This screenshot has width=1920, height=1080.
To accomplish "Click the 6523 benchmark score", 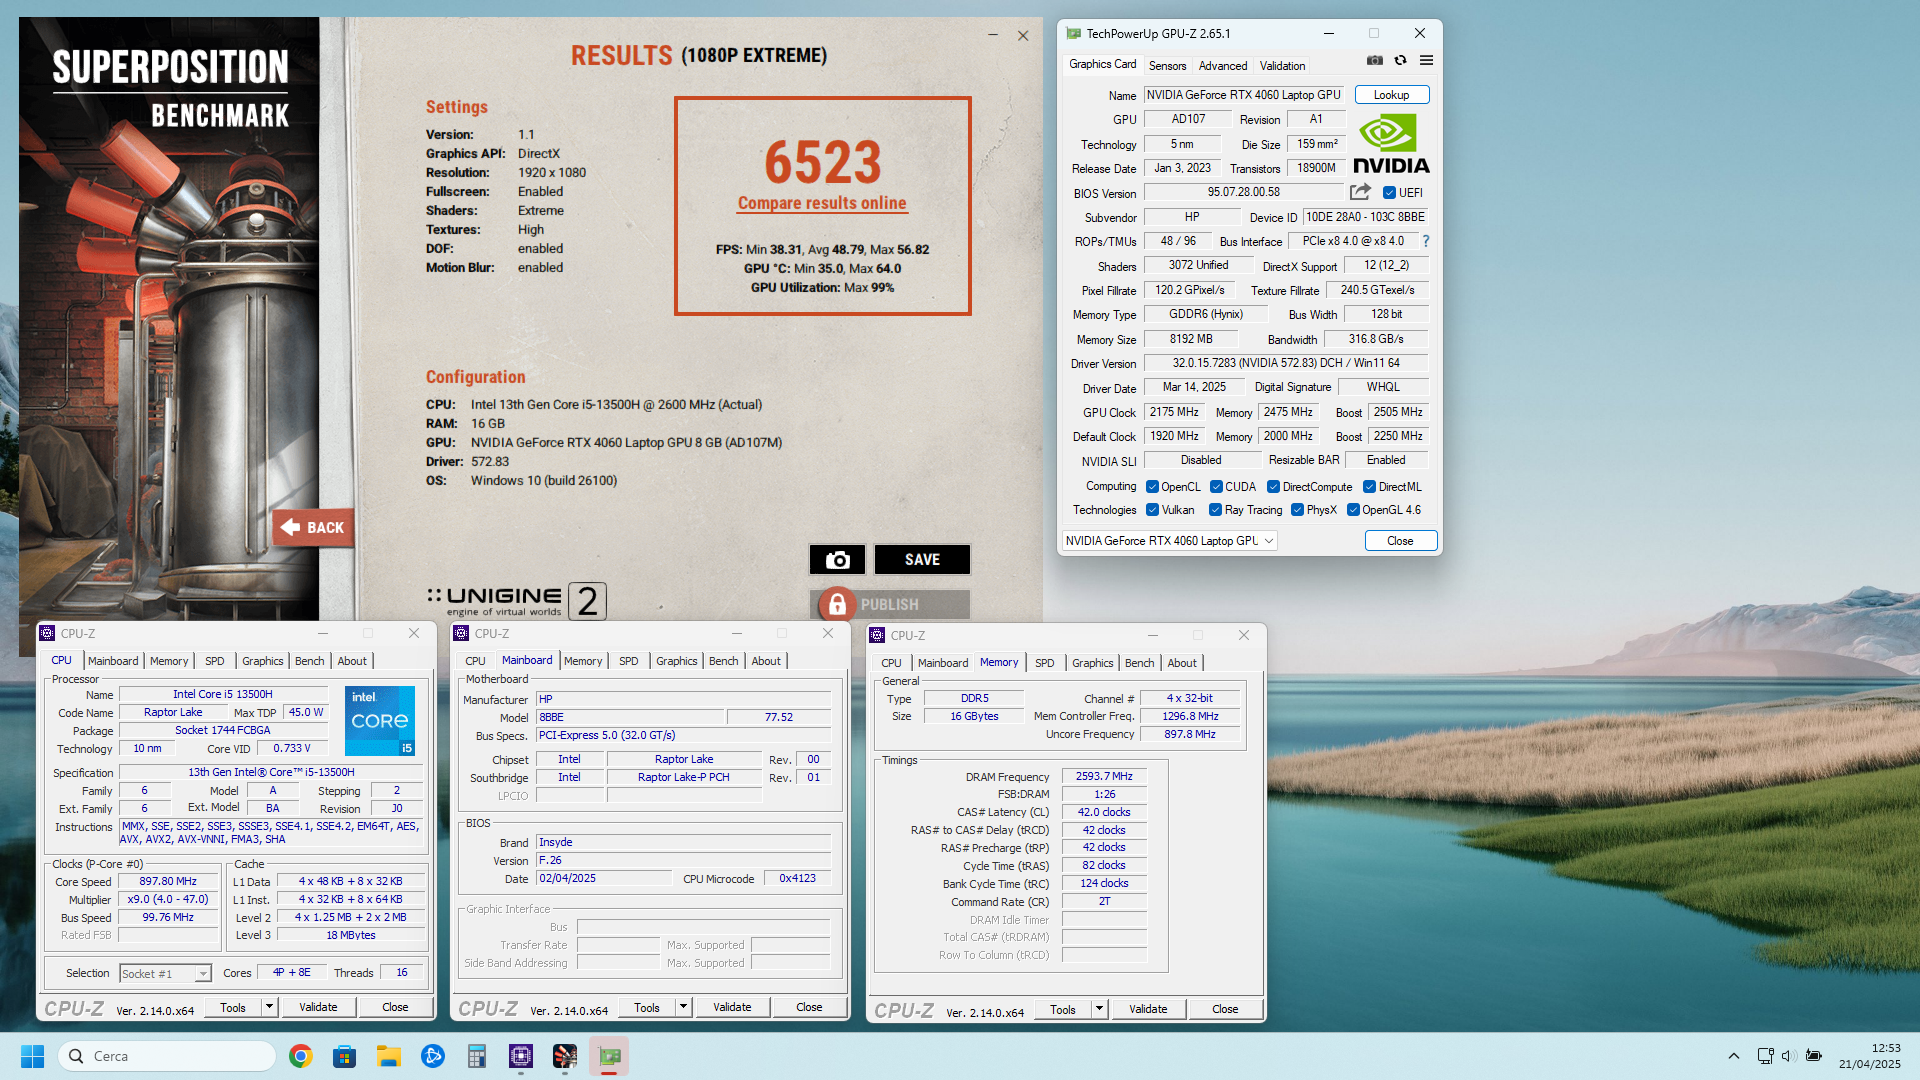I will (x=823, y=162).
